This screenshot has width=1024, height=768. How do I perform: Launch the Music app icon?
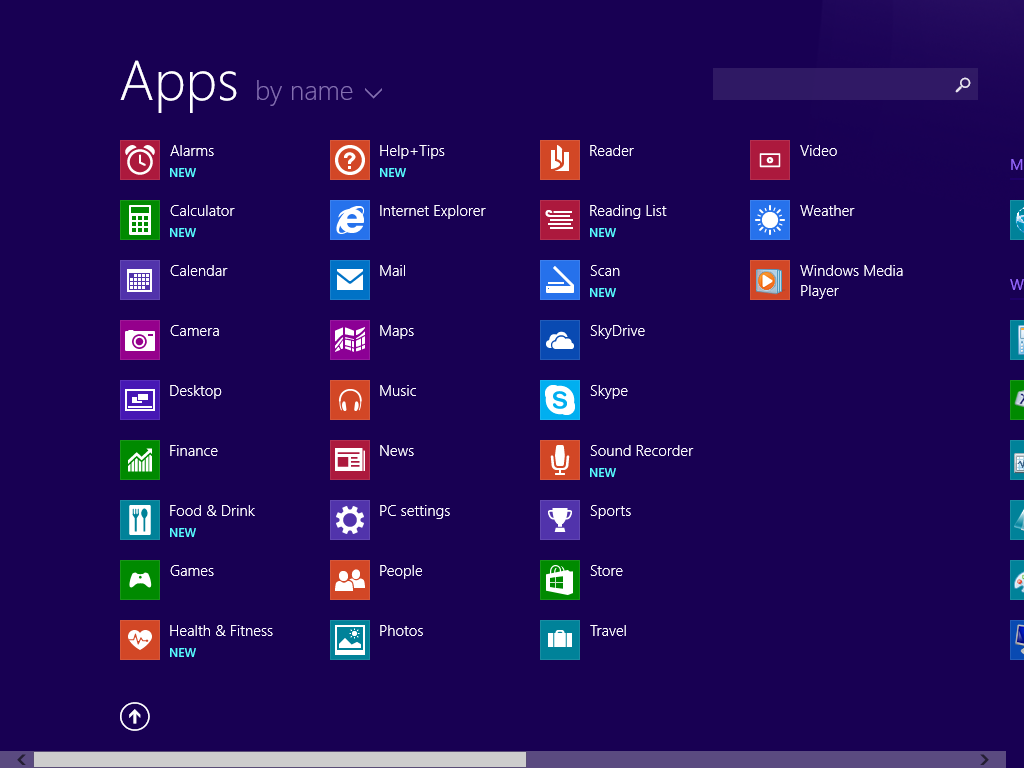[350, 400]
